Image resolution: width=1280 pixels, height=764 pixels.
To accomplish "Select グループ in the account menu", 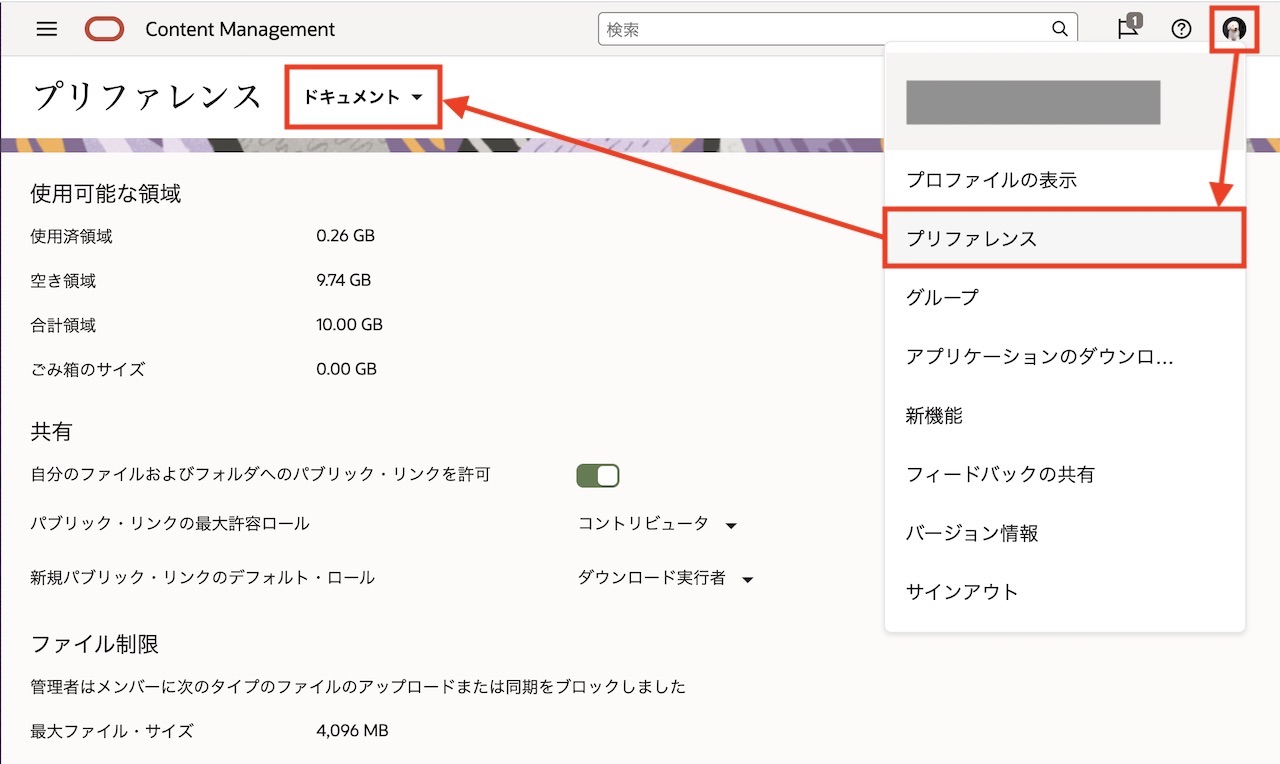I will pyautogui.click(x=942, y=297).
